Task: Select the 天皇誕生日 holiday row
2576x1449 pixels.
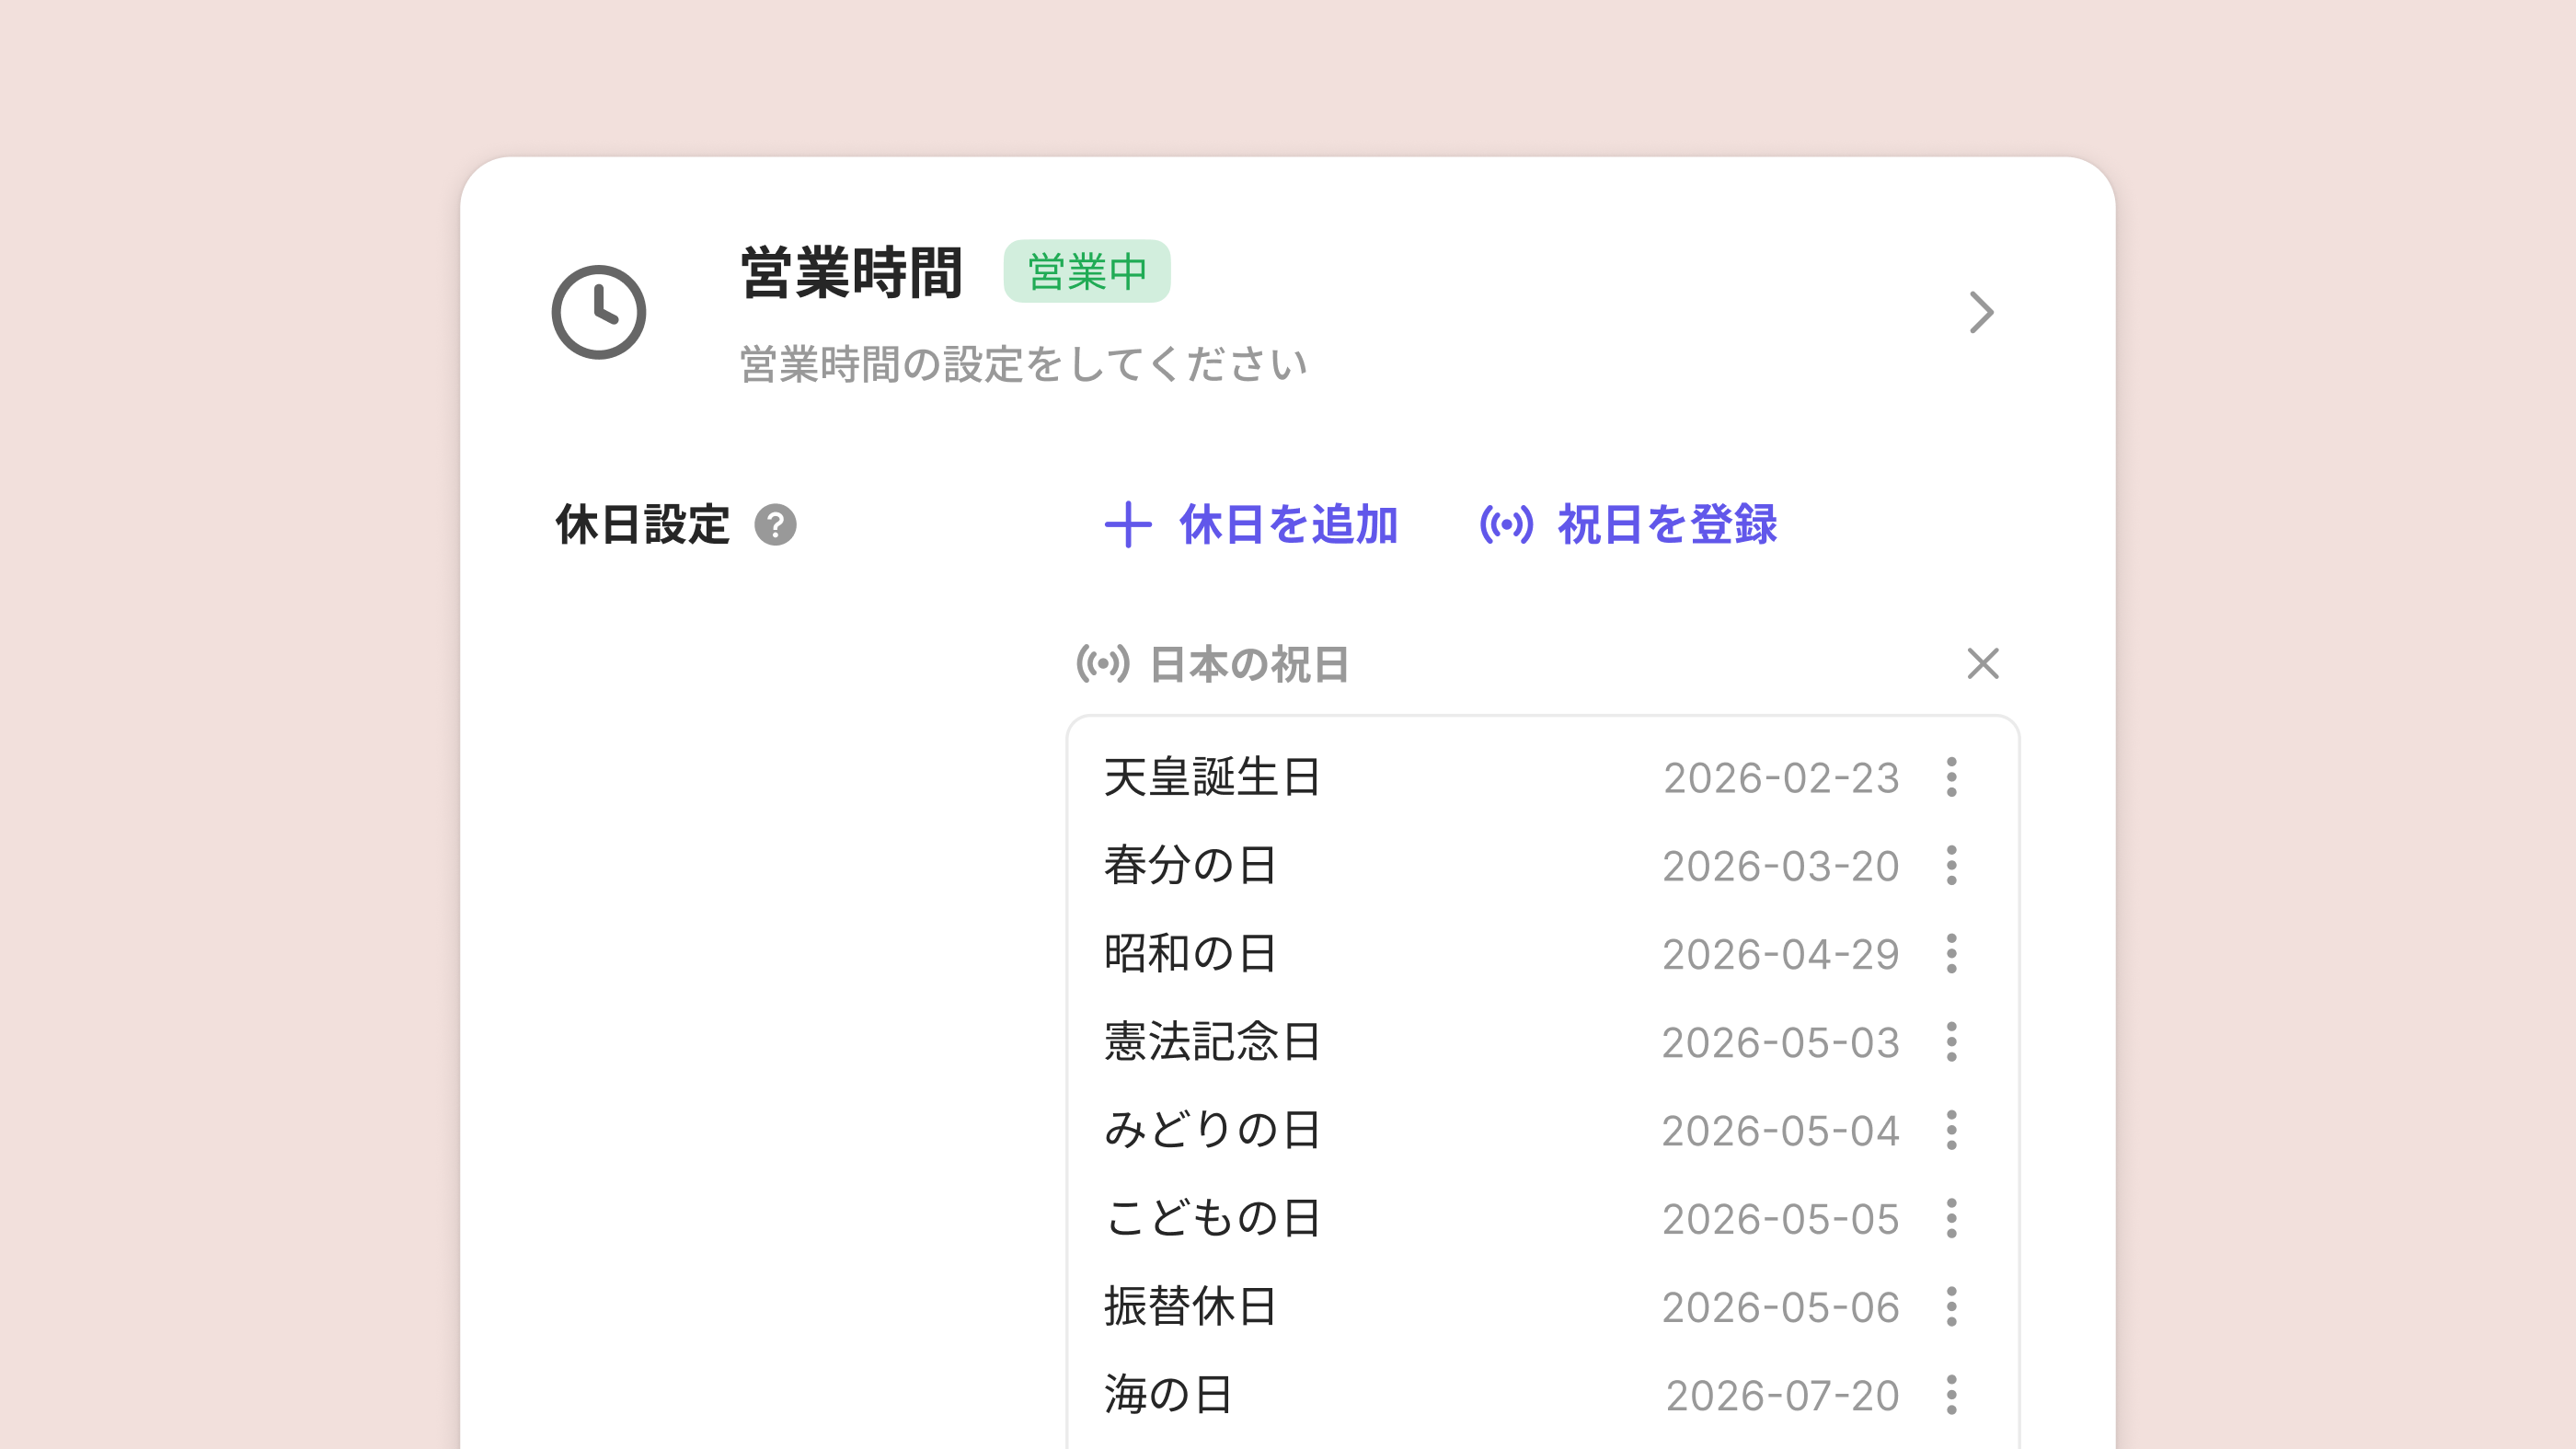Action: (x=1212, y=777)
